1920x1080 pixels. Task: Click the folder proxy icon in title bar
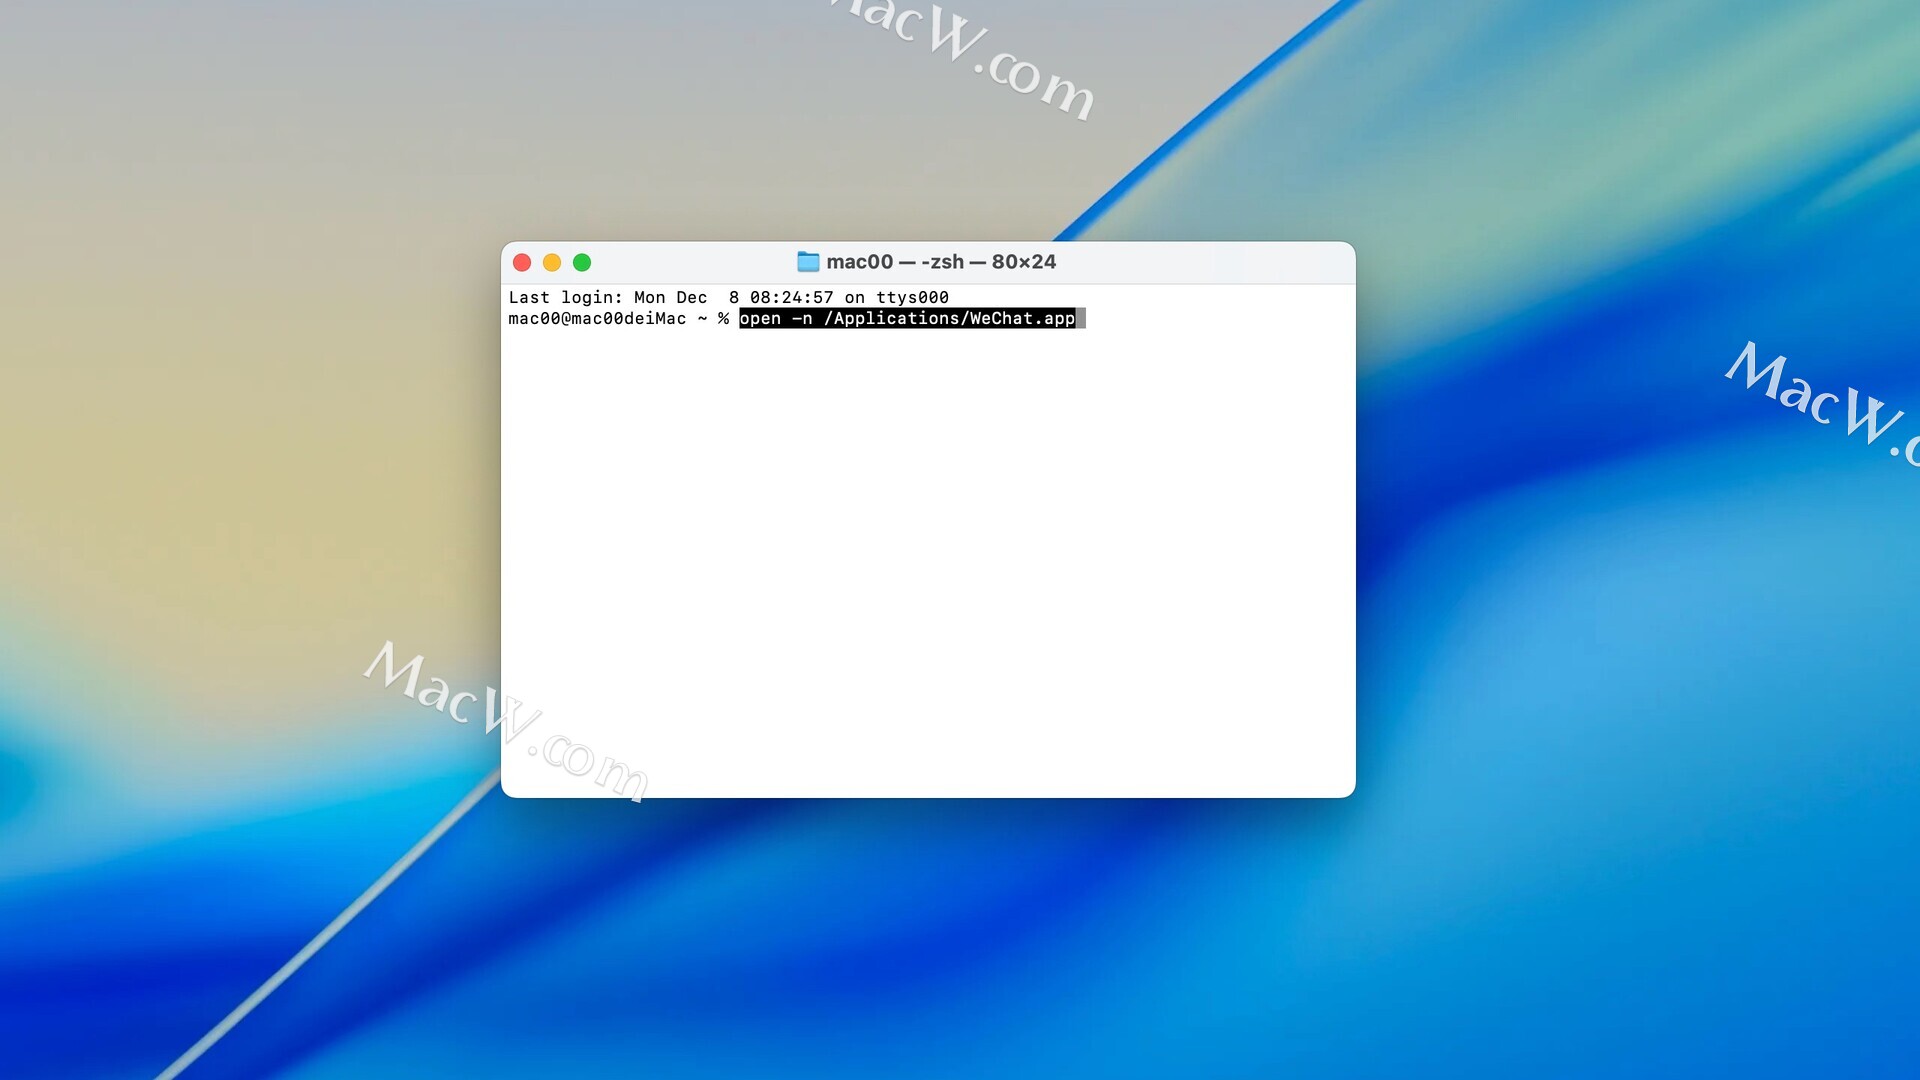click(808, 262)
